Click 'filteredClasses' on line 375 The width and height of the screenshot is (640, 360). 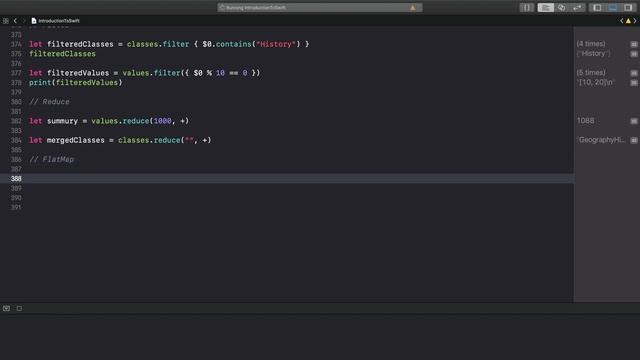[x=62, y=54]
